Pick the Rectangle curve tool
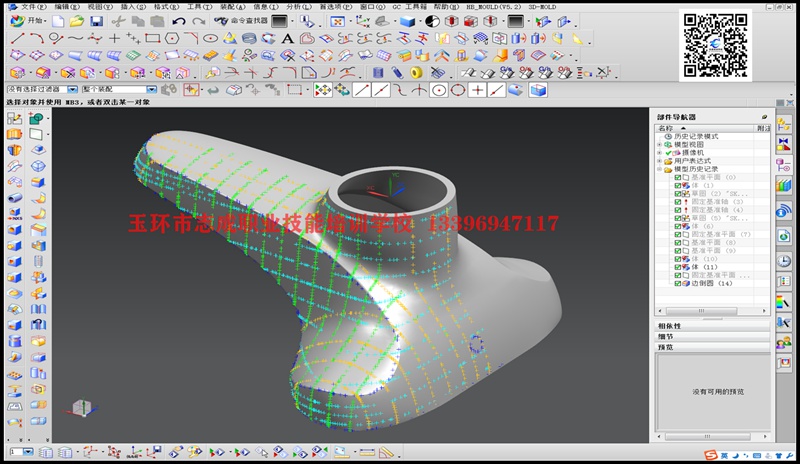This screenshot has height=464, width=800. (152, 38)
